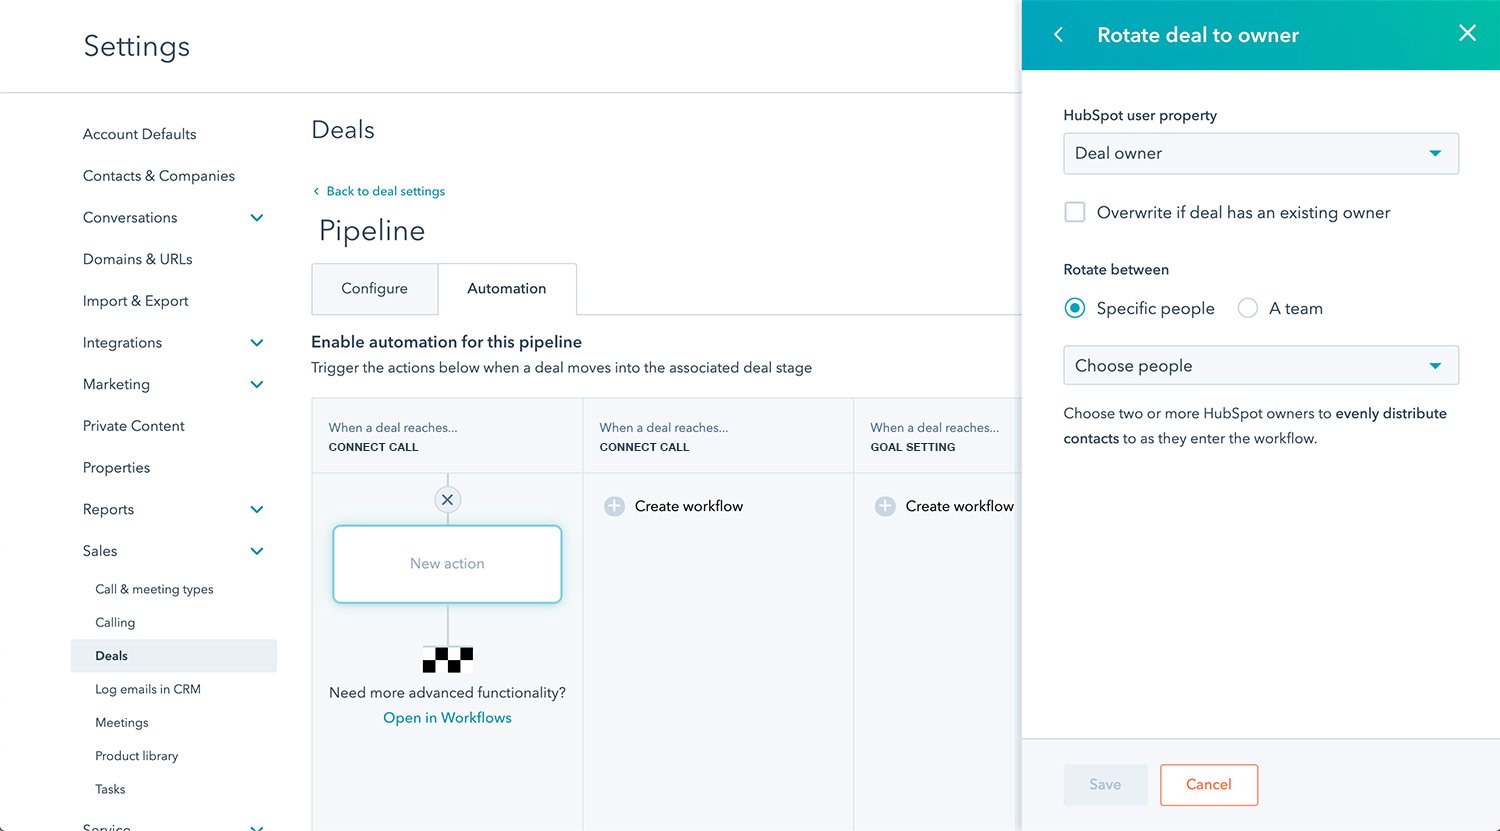Click Create workflow under Goal Setting

pos(960,506)
